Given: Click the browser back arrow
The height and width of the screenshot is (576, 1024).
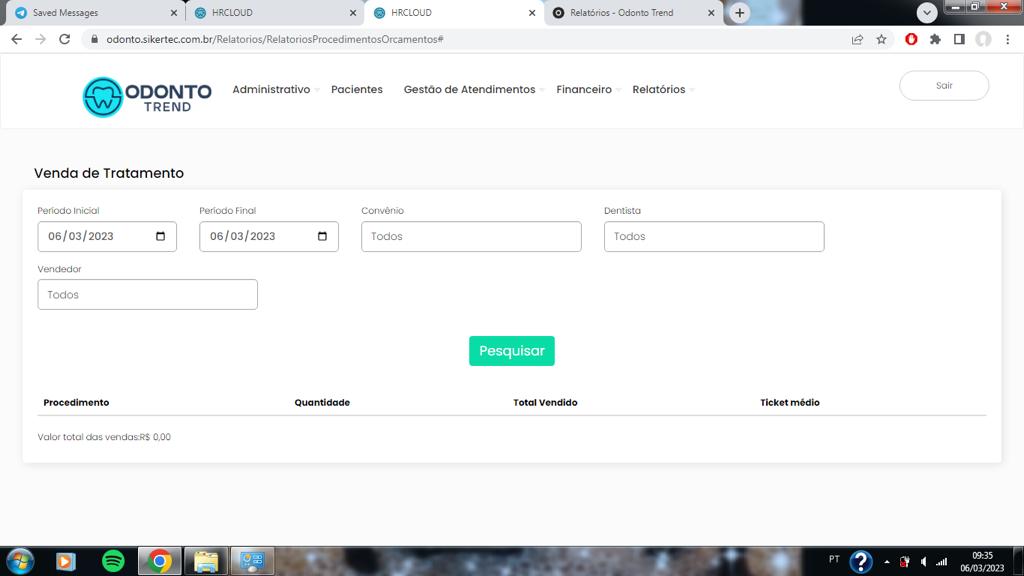Looking at the screenshot, I should (x=16, y=39).
